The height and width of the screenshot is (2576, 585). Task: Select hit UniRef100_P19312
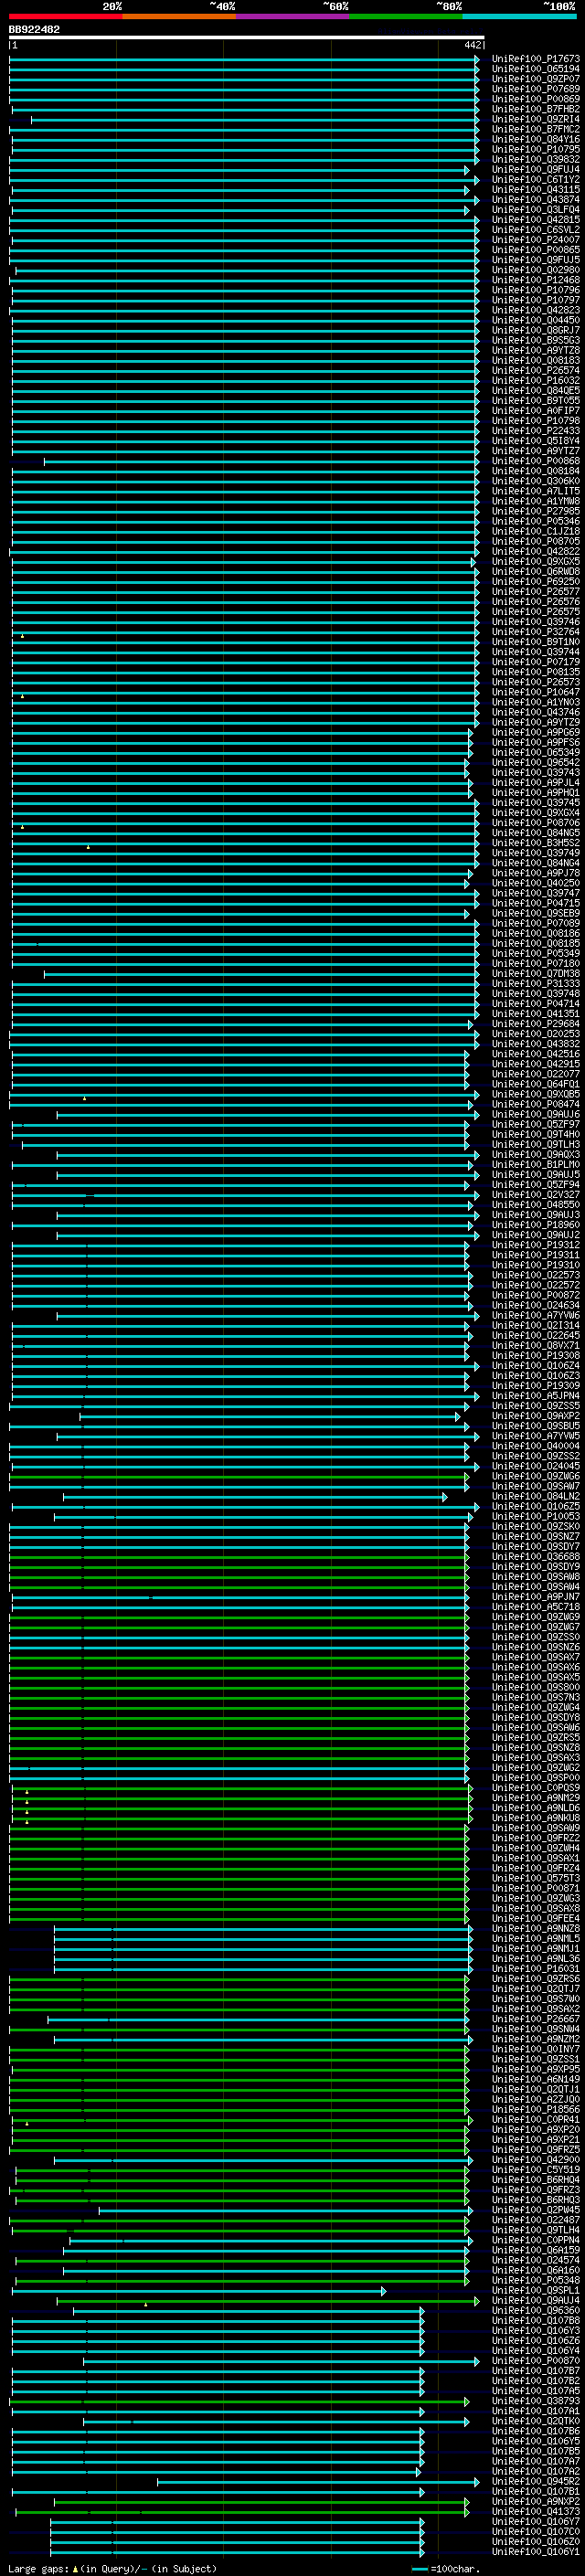pyautogui.click(x=536, y=1245)
